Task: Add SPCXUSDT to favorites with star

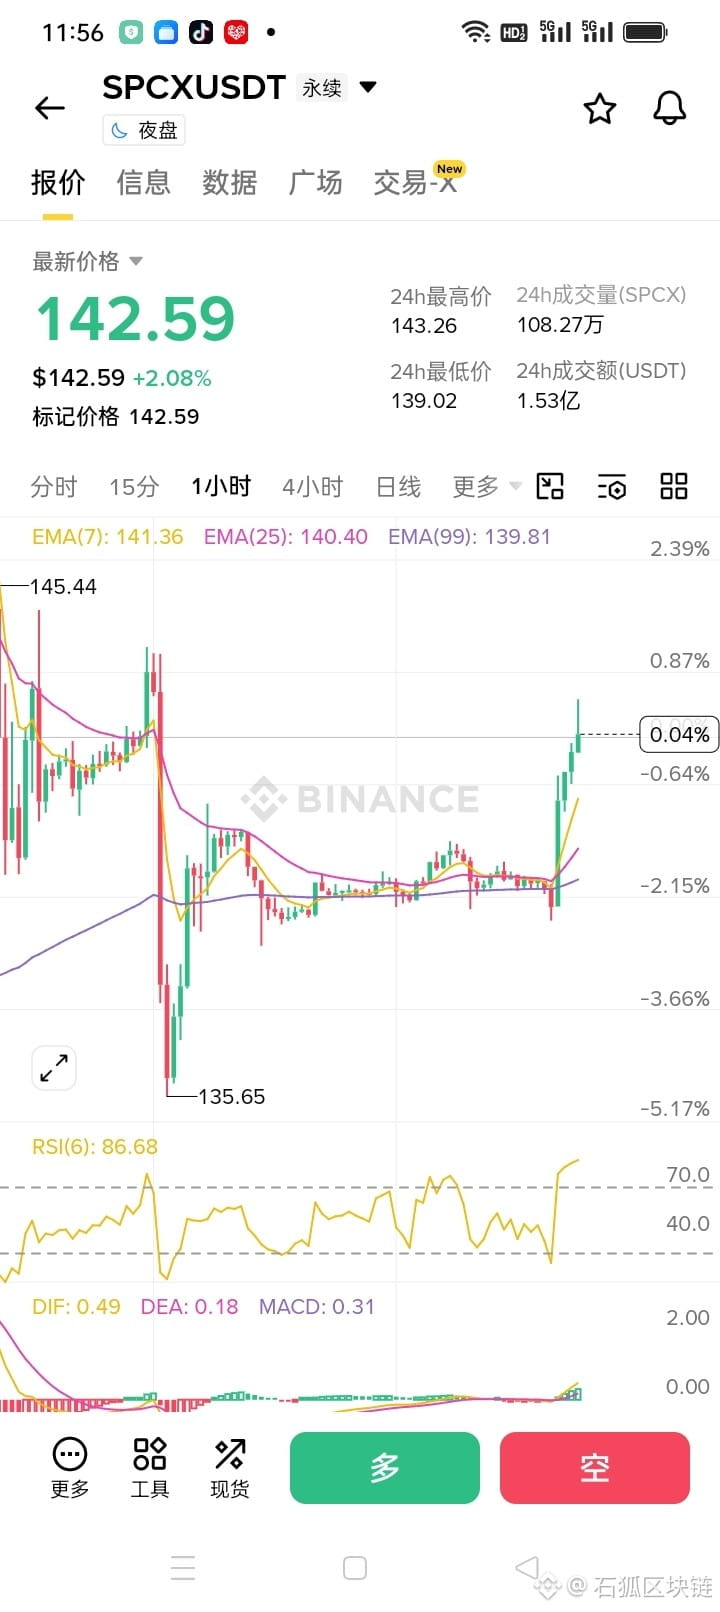Action: pyautogui.click(x=599, y=108)
